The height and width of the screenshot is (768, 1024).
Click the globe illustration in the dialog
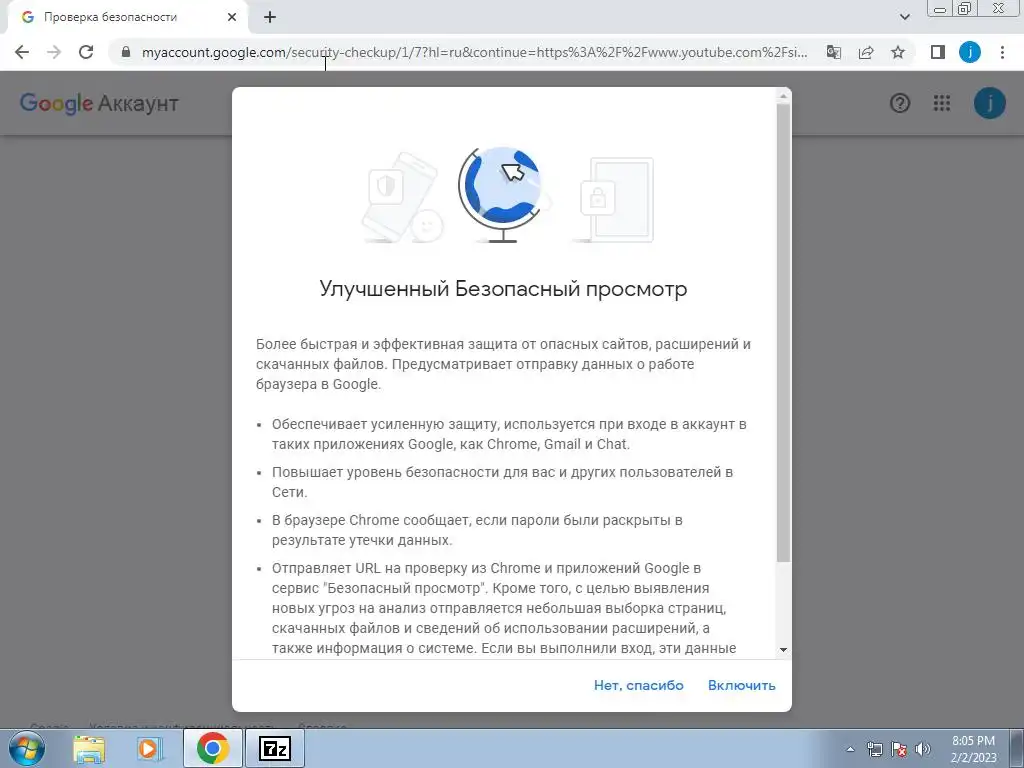click(502, 195)
